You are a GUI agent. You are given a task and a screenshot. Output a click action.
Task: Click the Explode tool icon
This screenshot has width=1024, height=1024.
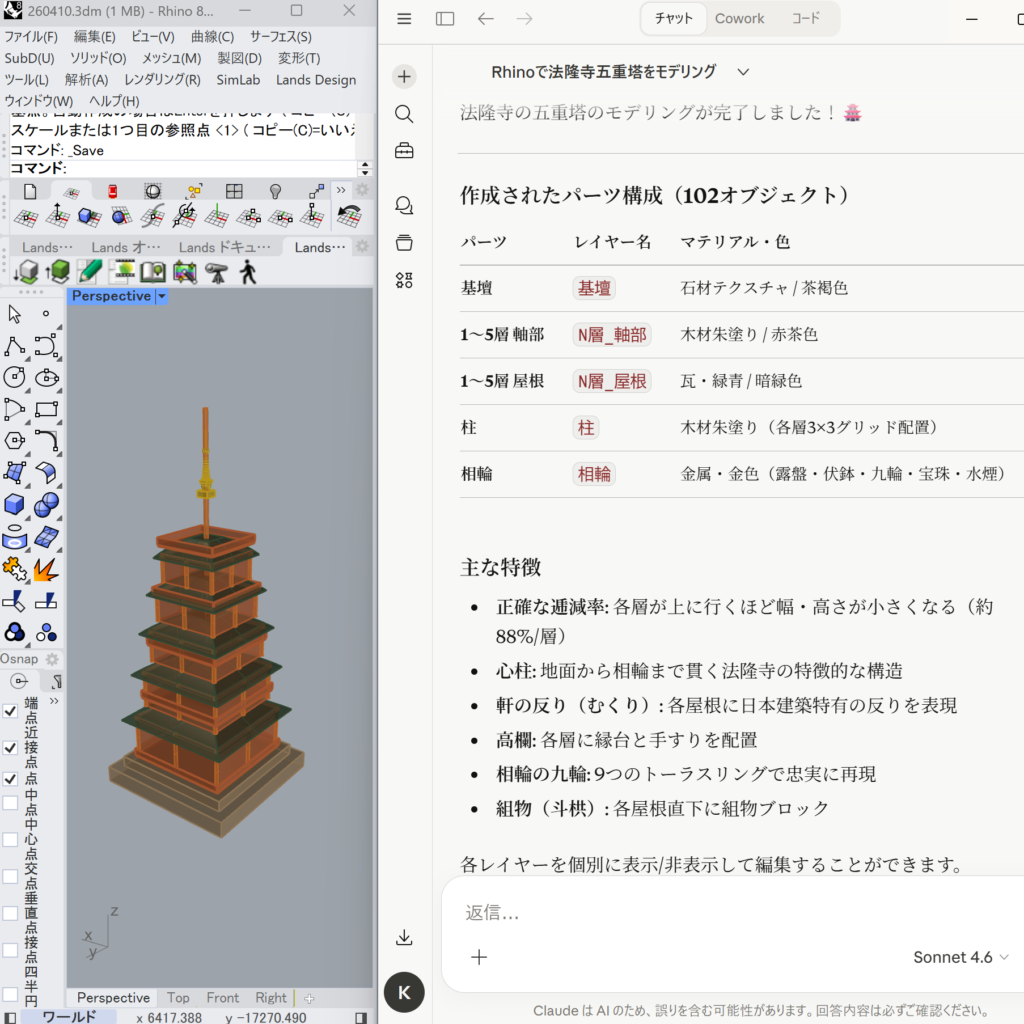46,569
